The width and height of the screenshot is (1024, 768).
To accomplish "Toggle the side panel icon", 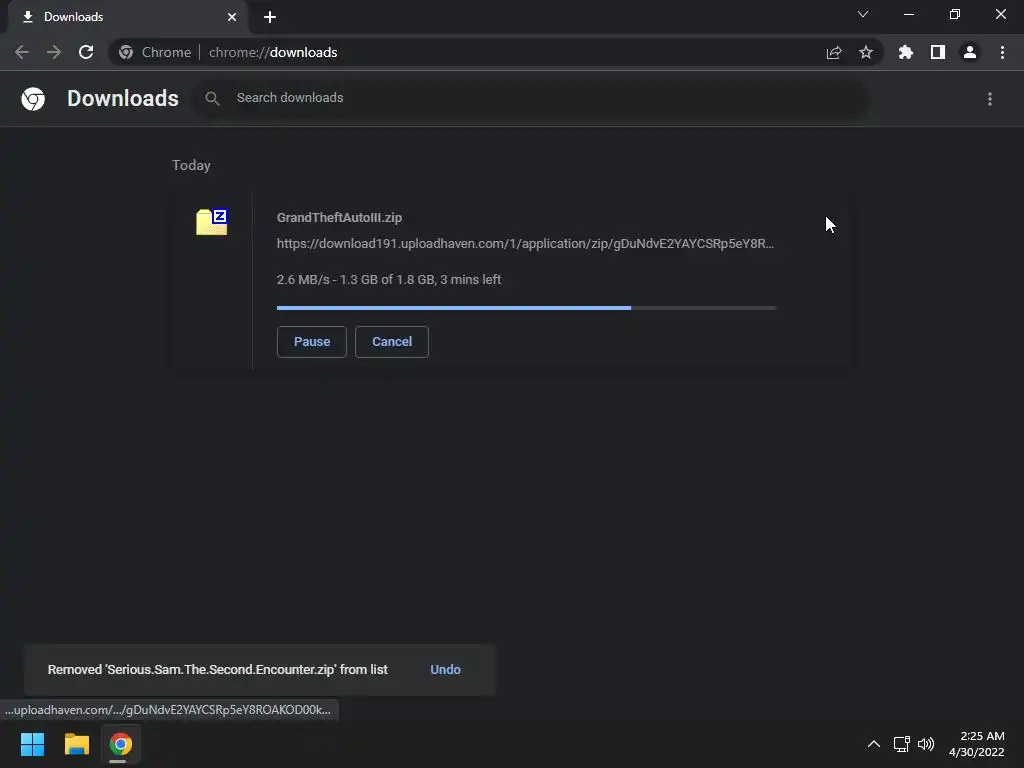I will coord(938,52).
